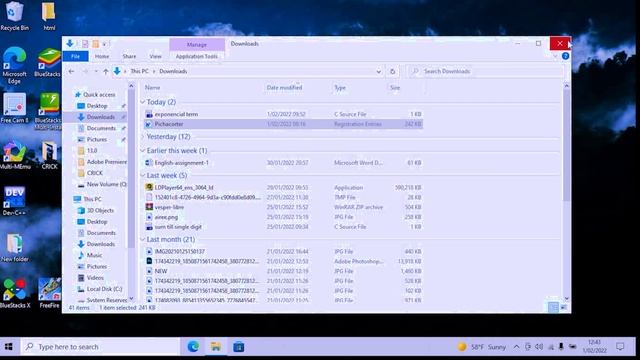Show hidden system tray icons
Image resolution: width=640 pixels, height=360 pixels.
516,347
